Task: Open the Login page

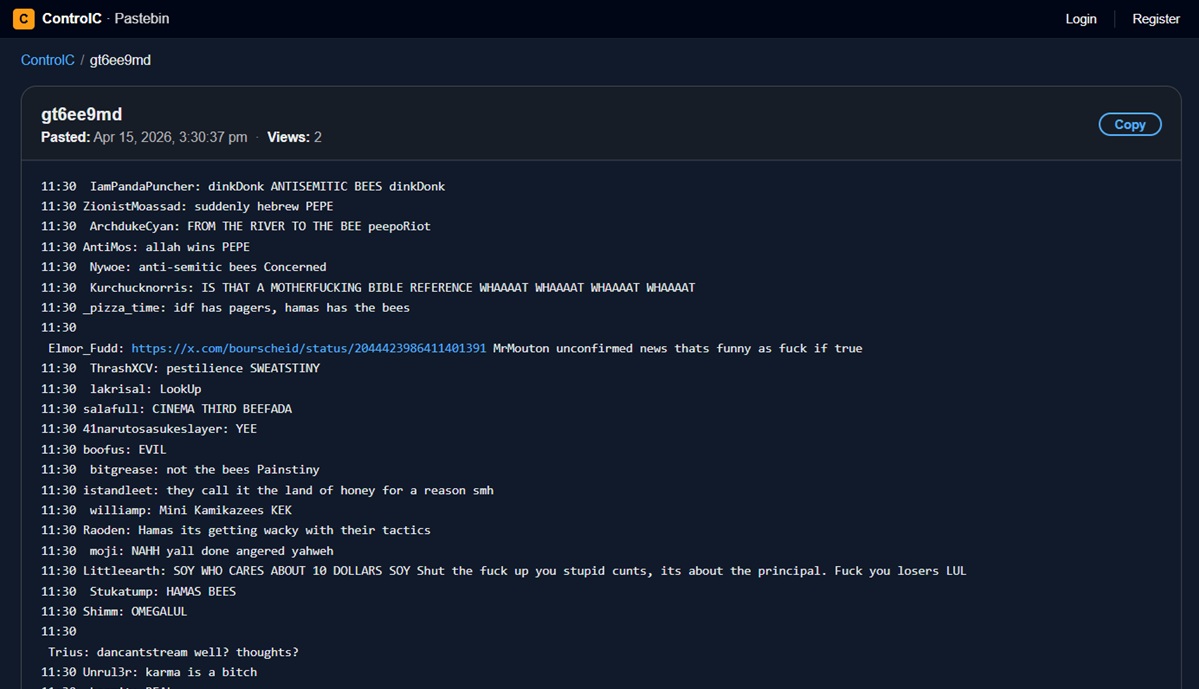Action: (x=1080, y=19)
